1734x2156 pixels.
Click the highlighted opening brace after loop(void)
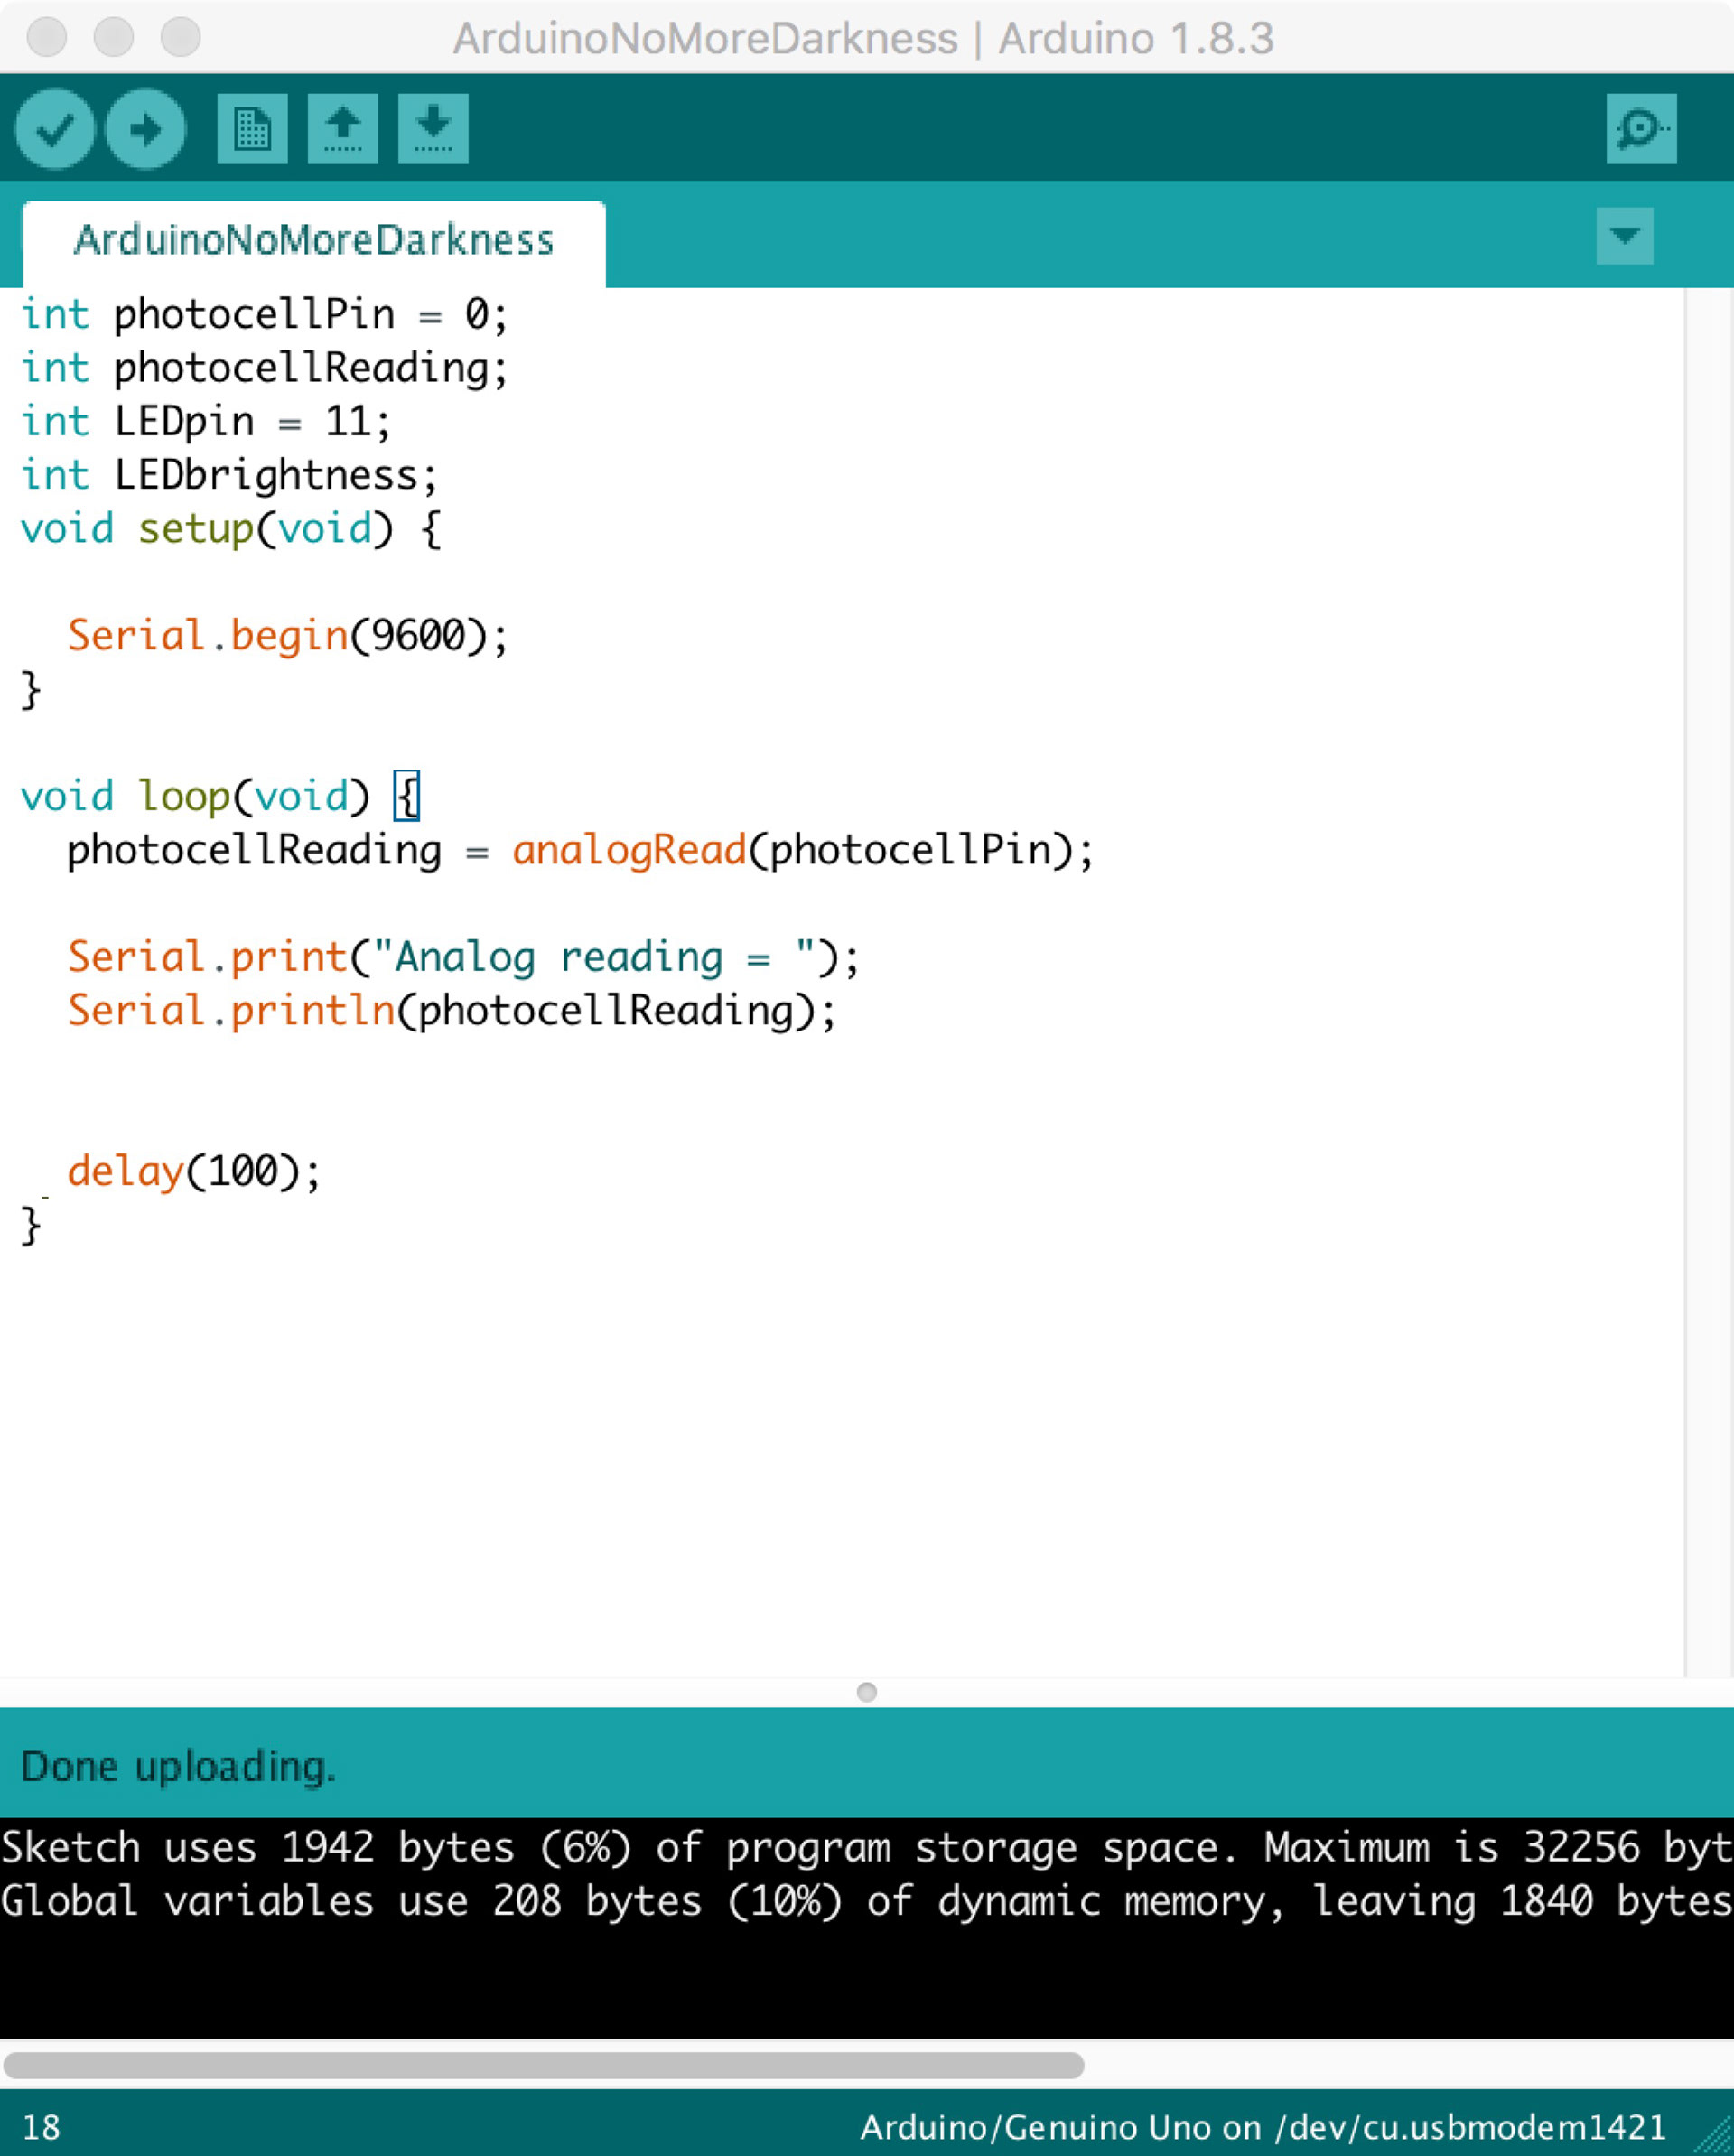coord(407,797)
